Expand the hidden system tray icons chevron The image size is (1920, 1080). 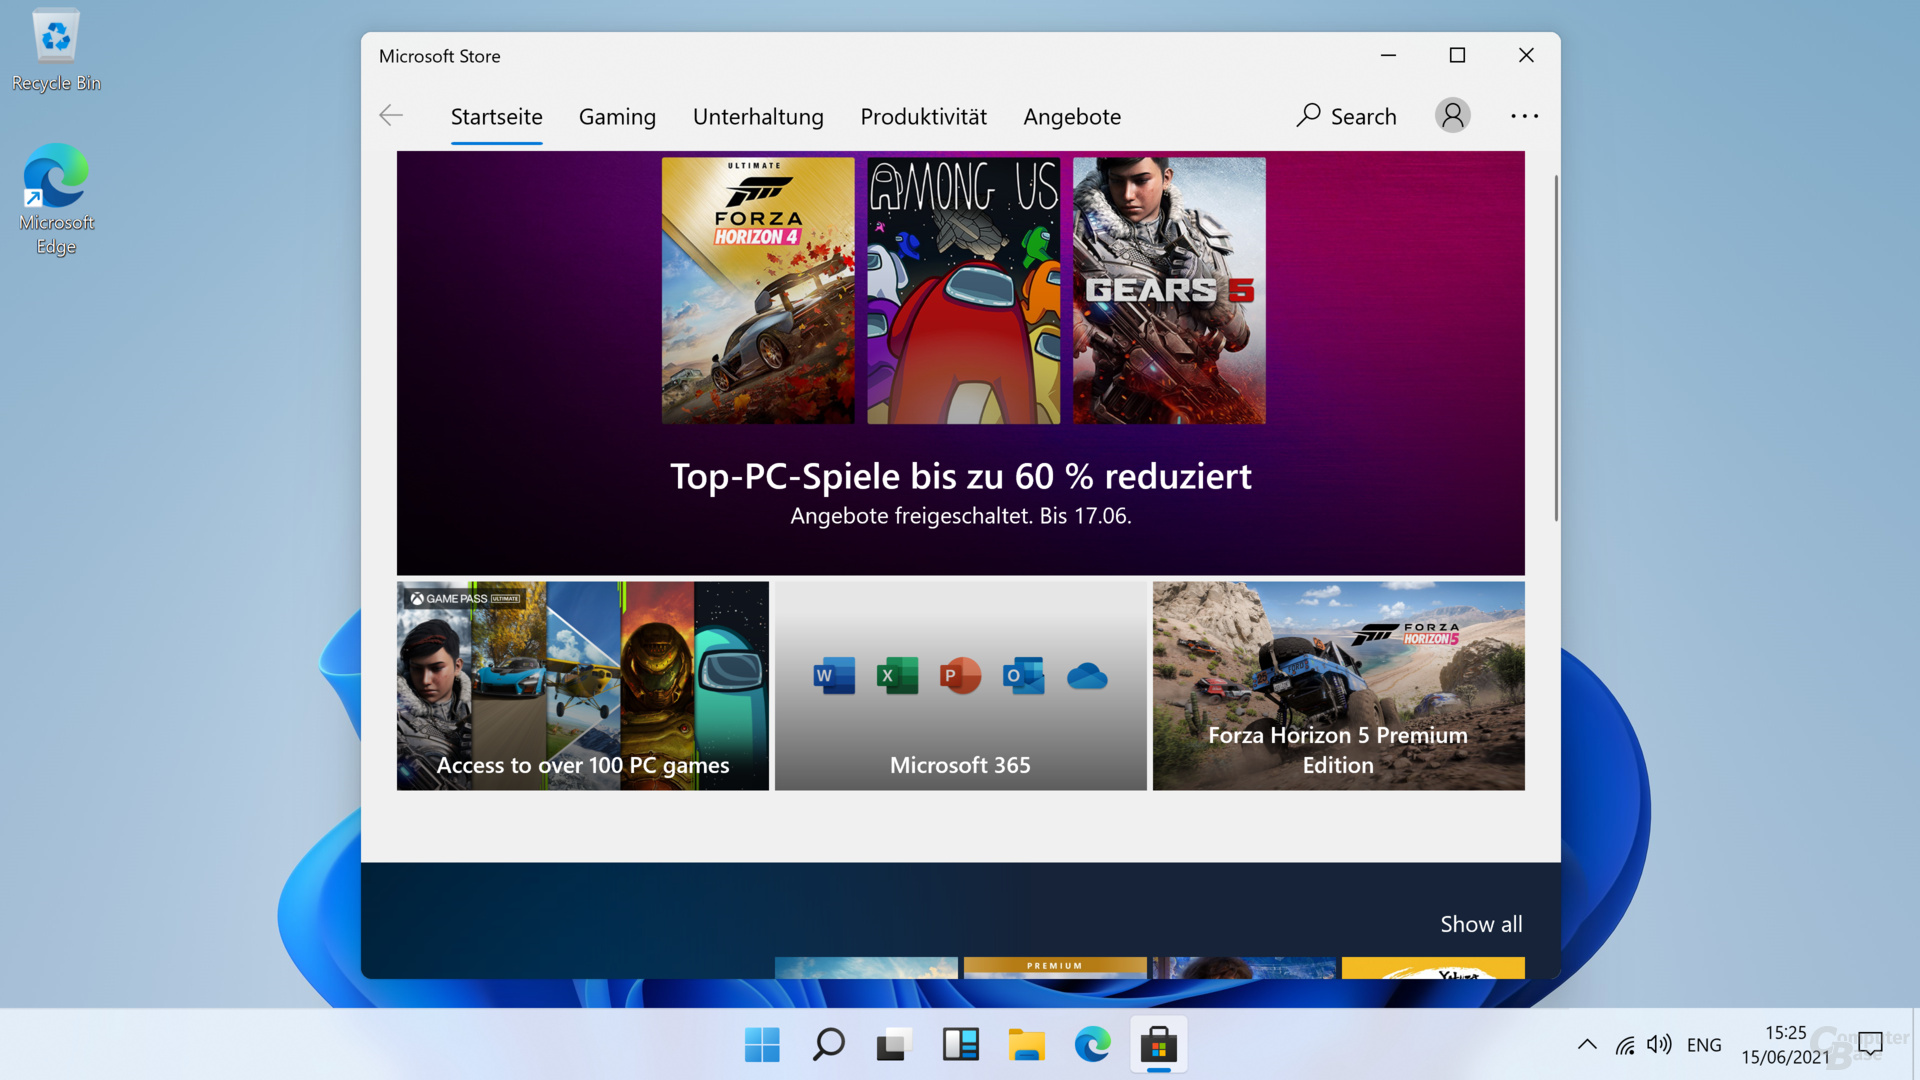(x=1587, y=1045)
